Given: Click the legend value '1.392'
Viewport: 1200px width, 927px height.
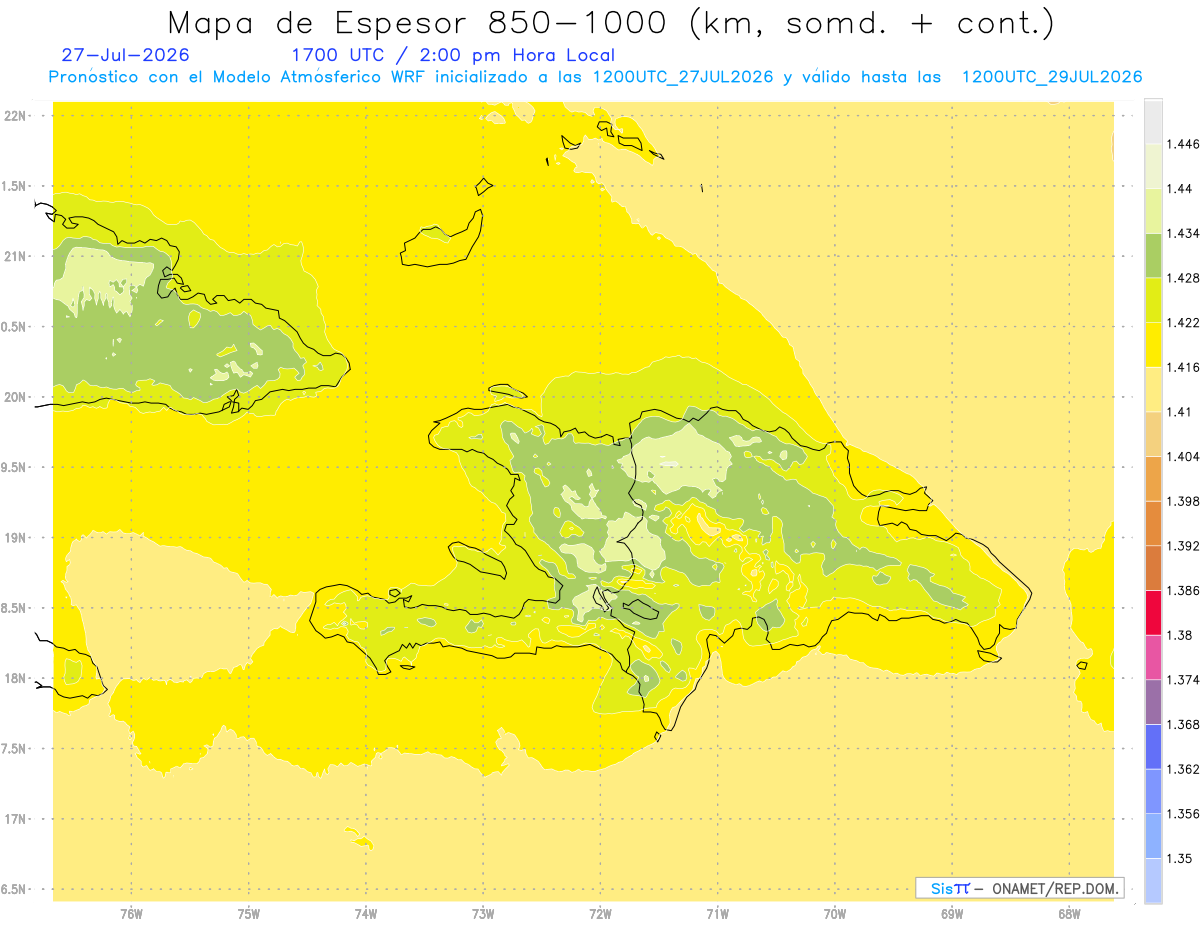Looking at the screenshot, I should [x=1184, y=546].
